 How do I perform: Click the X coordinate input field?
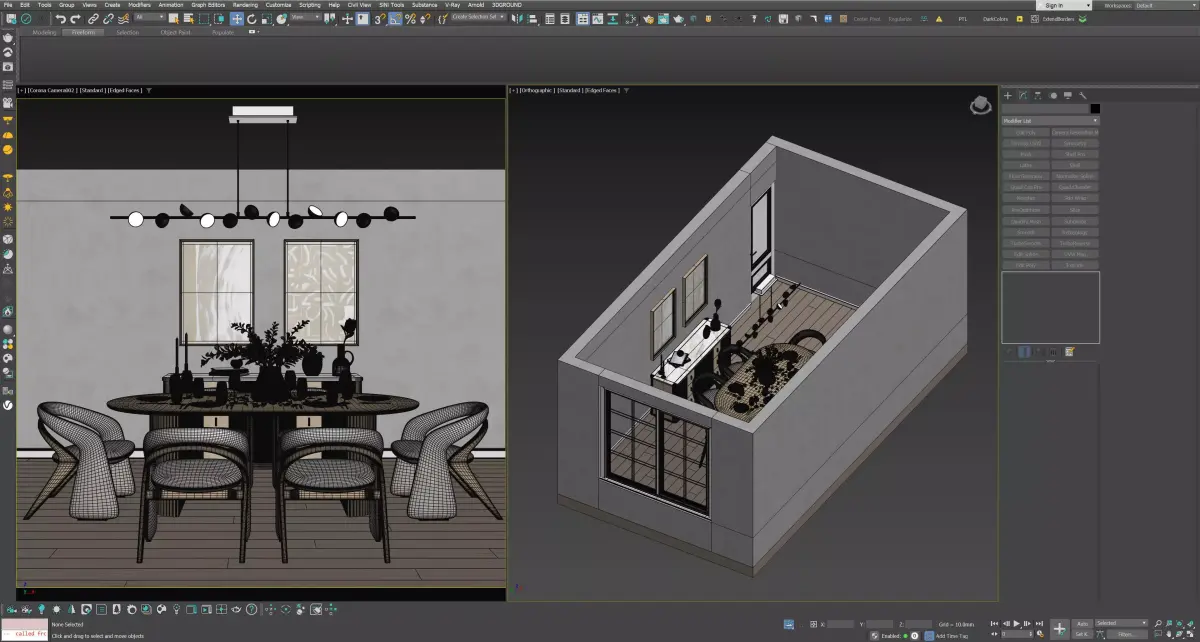point(840,624)
